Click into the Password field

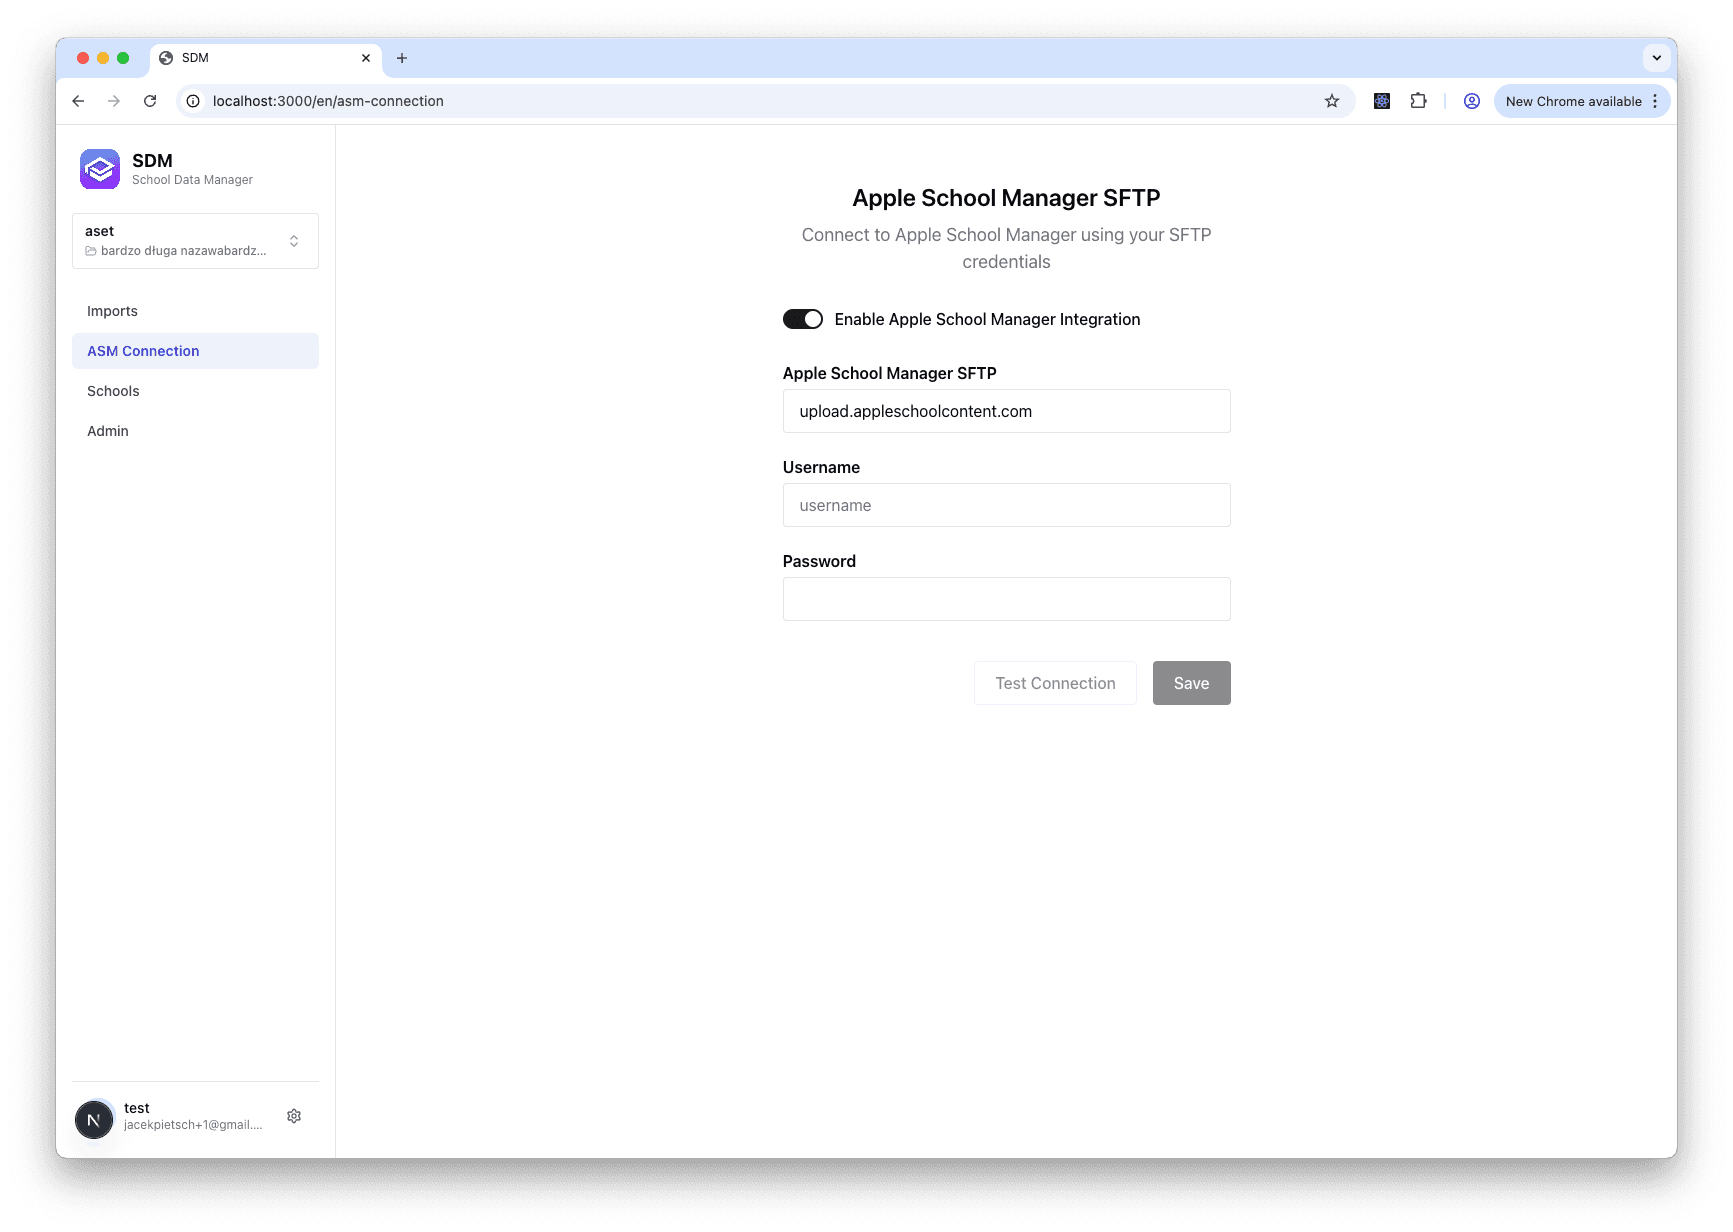pos(1006,599)
